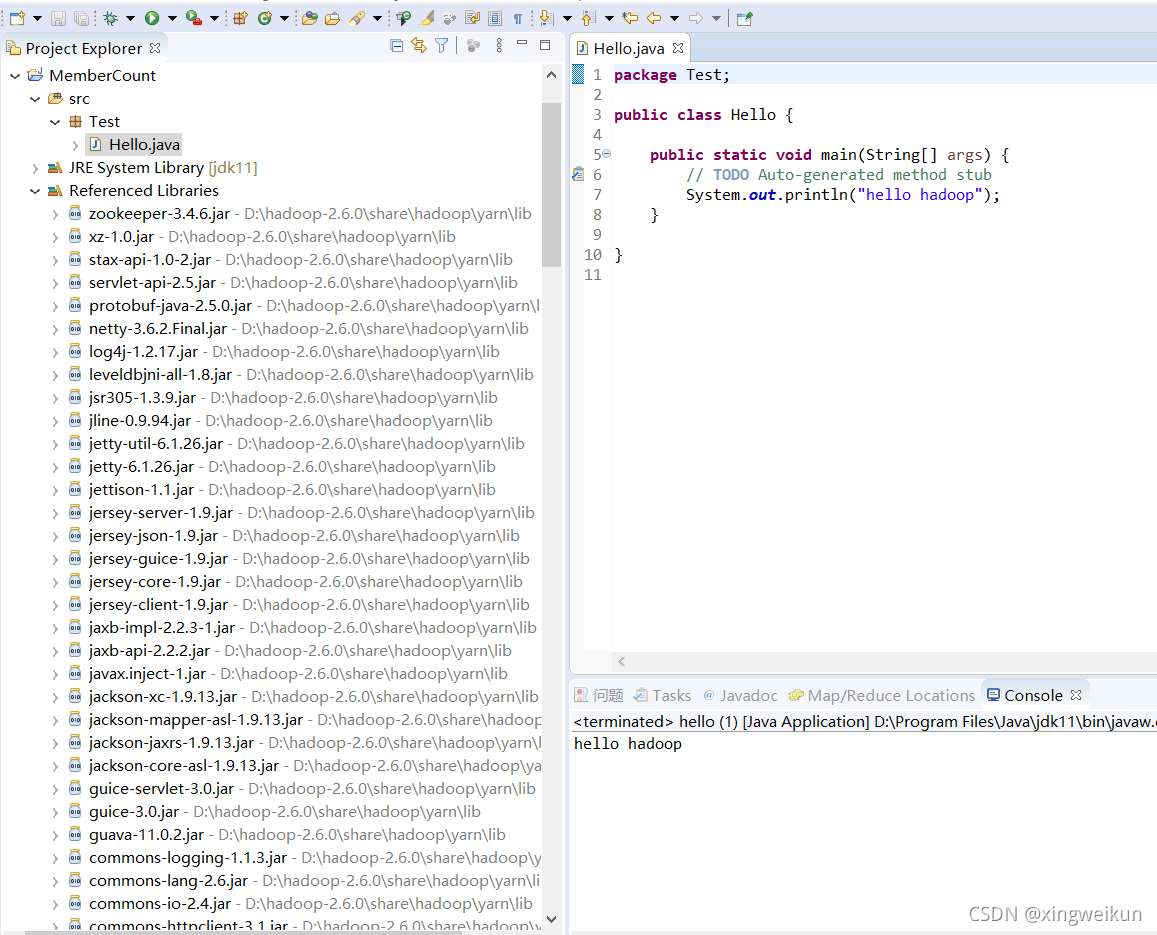The image size is (1157, 935).
Task: Click the Save toolbar icon
Action: (58, 18)
